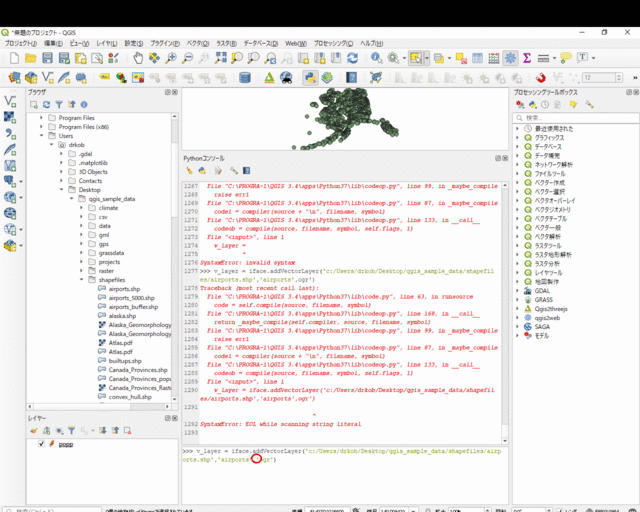
Task: Open Processing toolbox options wrench
Action: [x=589, y=105]
